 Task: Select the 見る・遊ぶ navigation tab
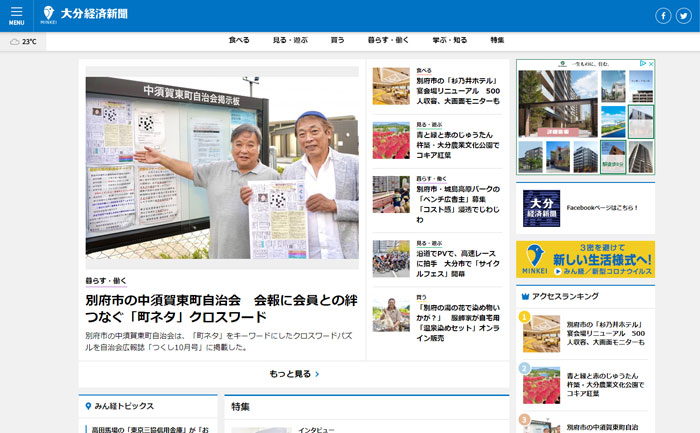[x=290, y=40]
